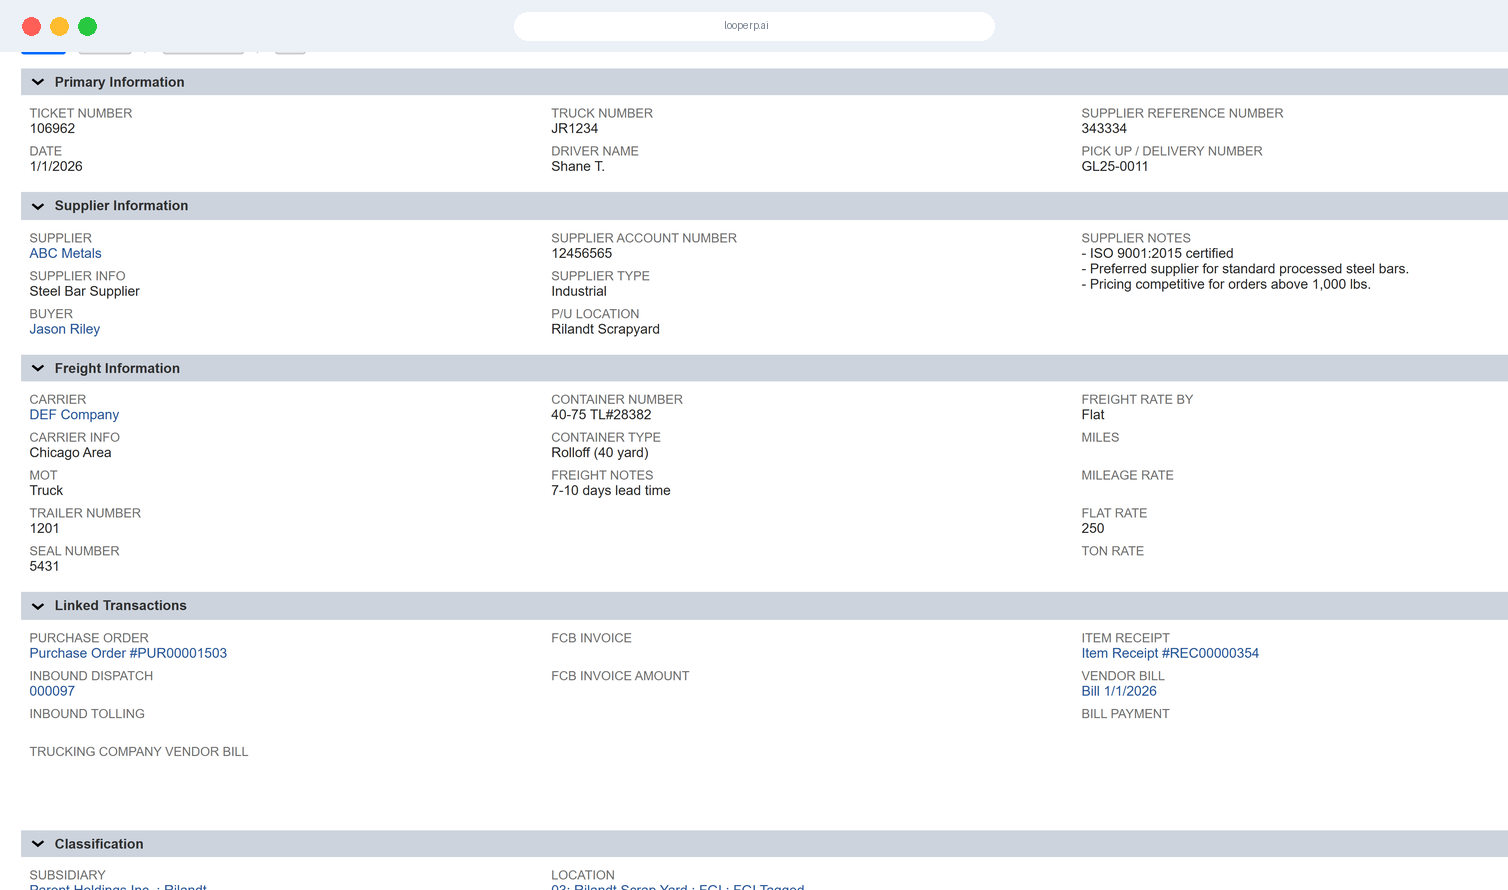The height and width of the screenshot is (890, 1508).
Task: Select truck number JR1234
Action: 575,129
